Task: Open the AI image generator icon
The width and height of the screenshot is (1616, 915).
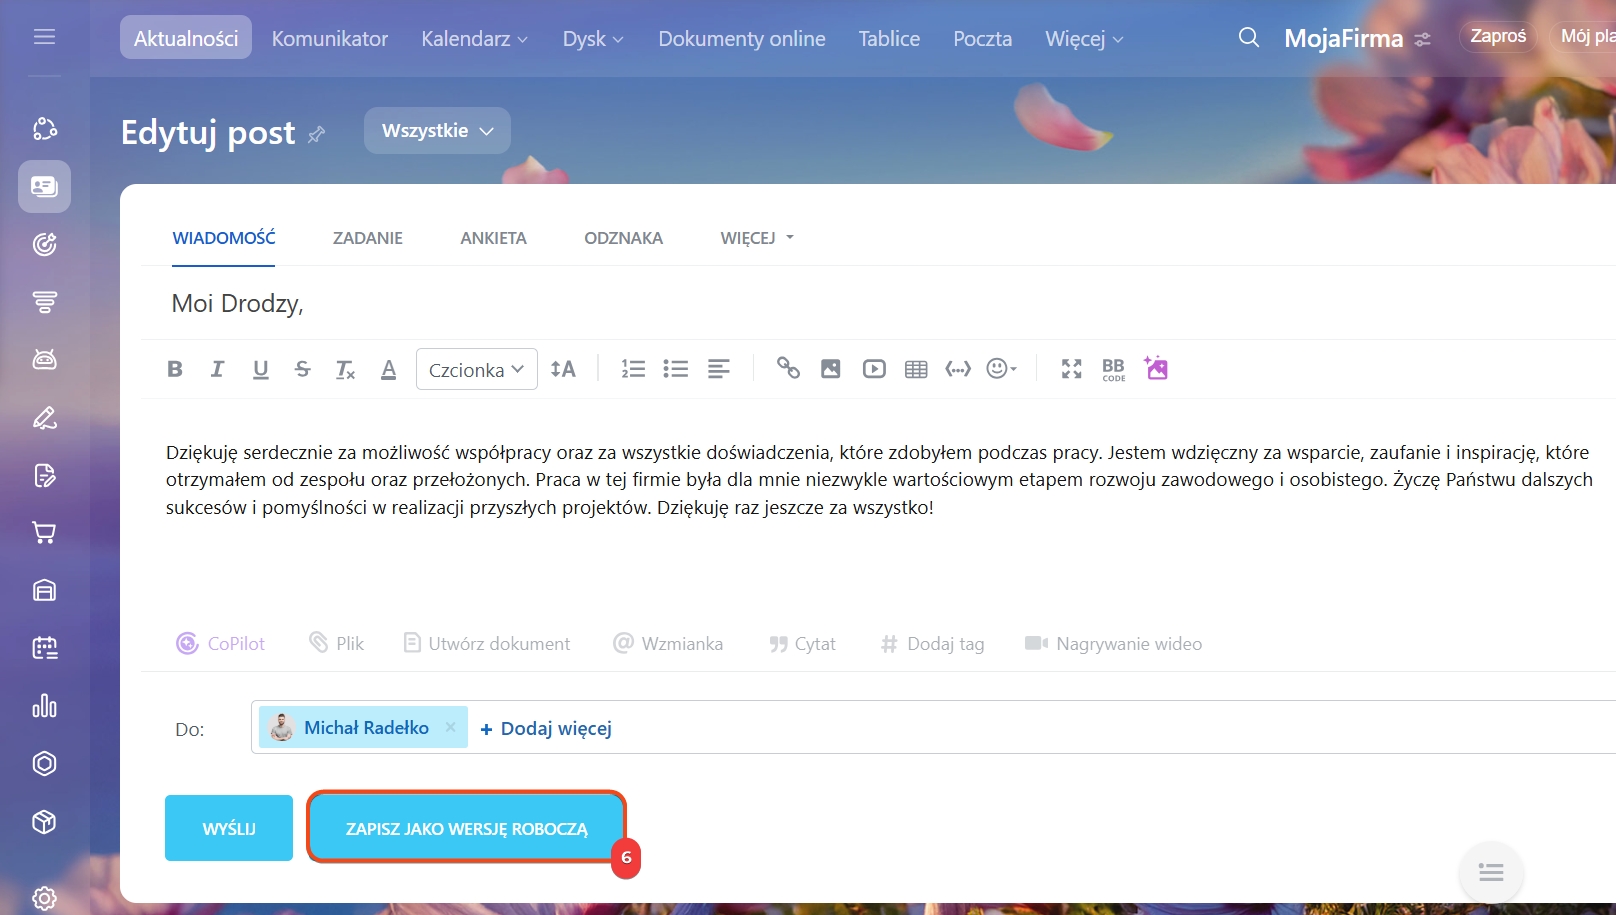Action: pyautogui.click(x=1156, y=368)
